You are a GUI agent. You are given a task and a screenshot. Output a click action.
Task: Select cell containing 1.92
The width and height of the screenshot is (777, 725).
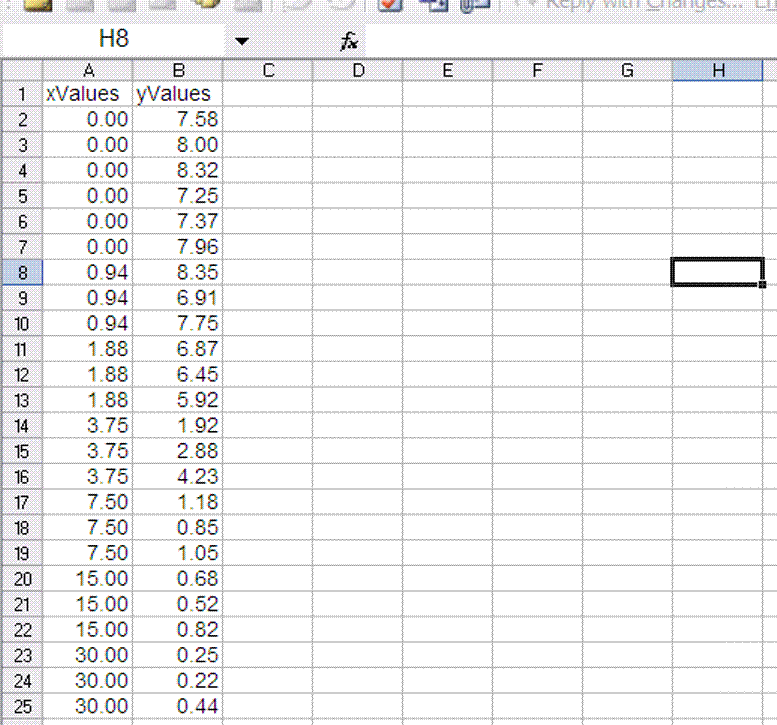pos(178,425)
